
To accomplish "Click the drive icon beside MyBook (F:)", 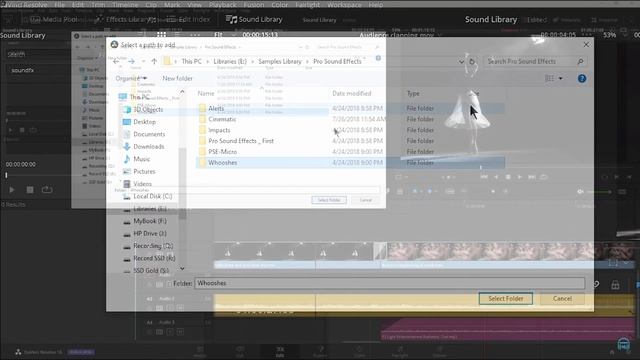I will pyautogui.click(x=127, y=222).
